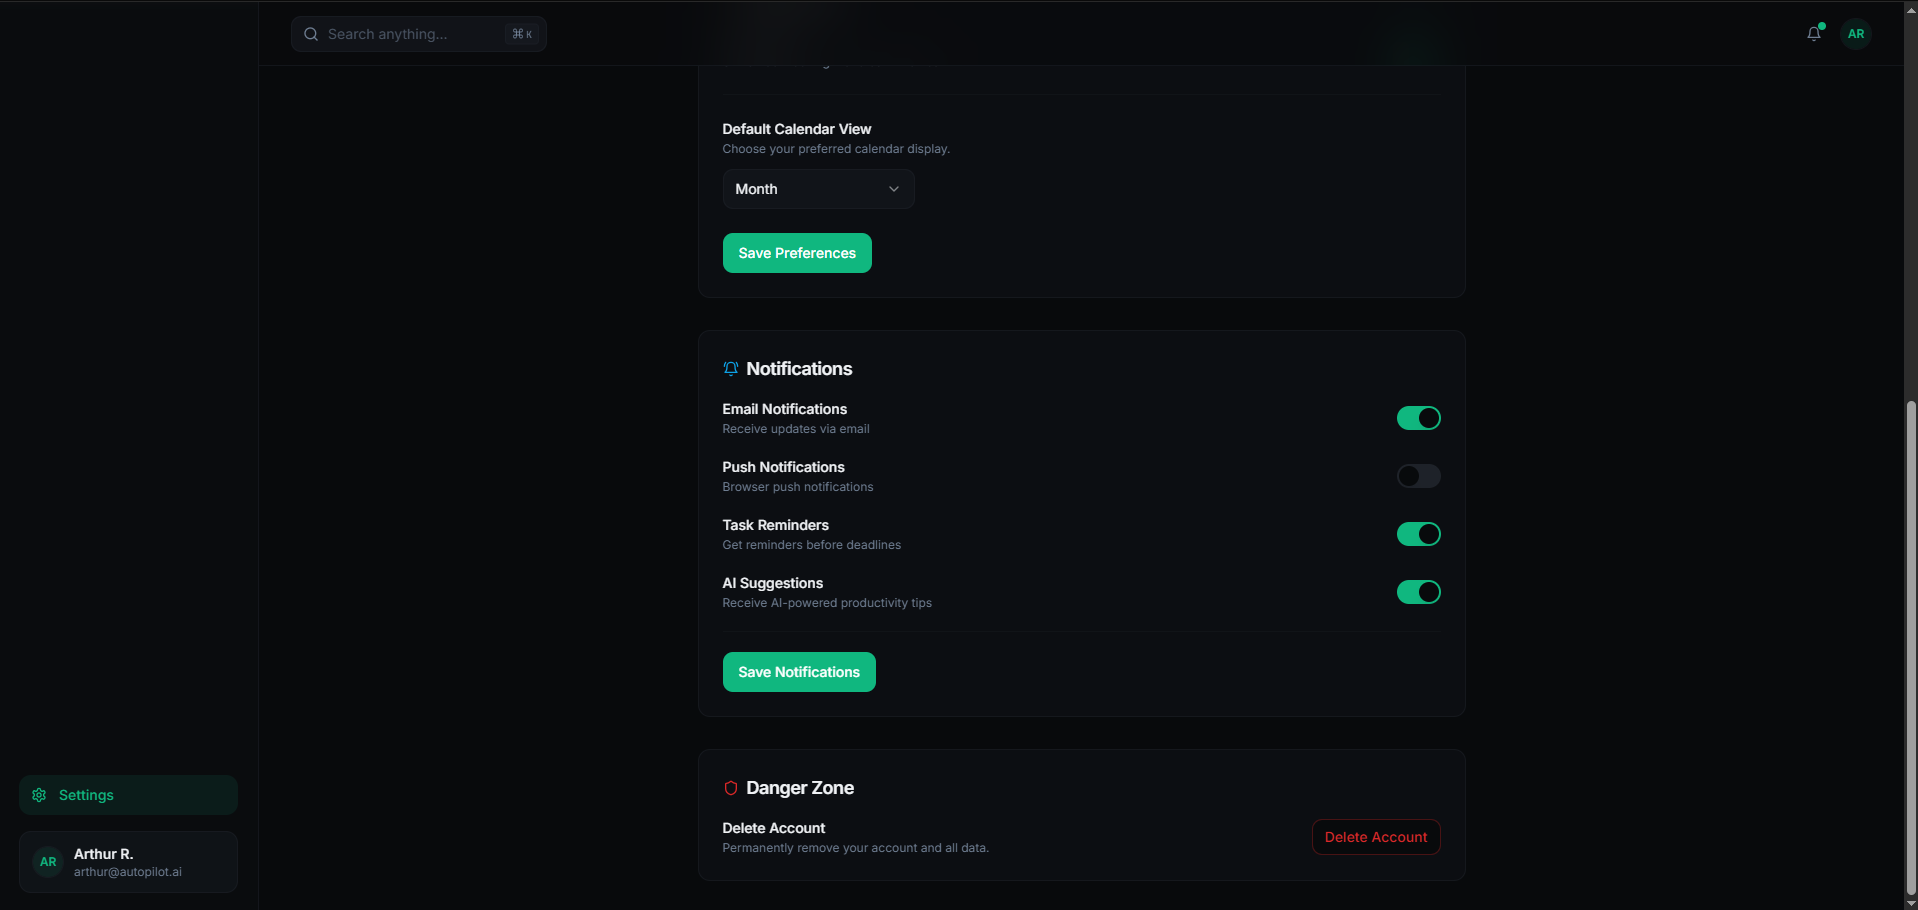Click the Settings gear icon in sidebar
Viewport: 1918px width, 910px height.
tap(40, 795)
